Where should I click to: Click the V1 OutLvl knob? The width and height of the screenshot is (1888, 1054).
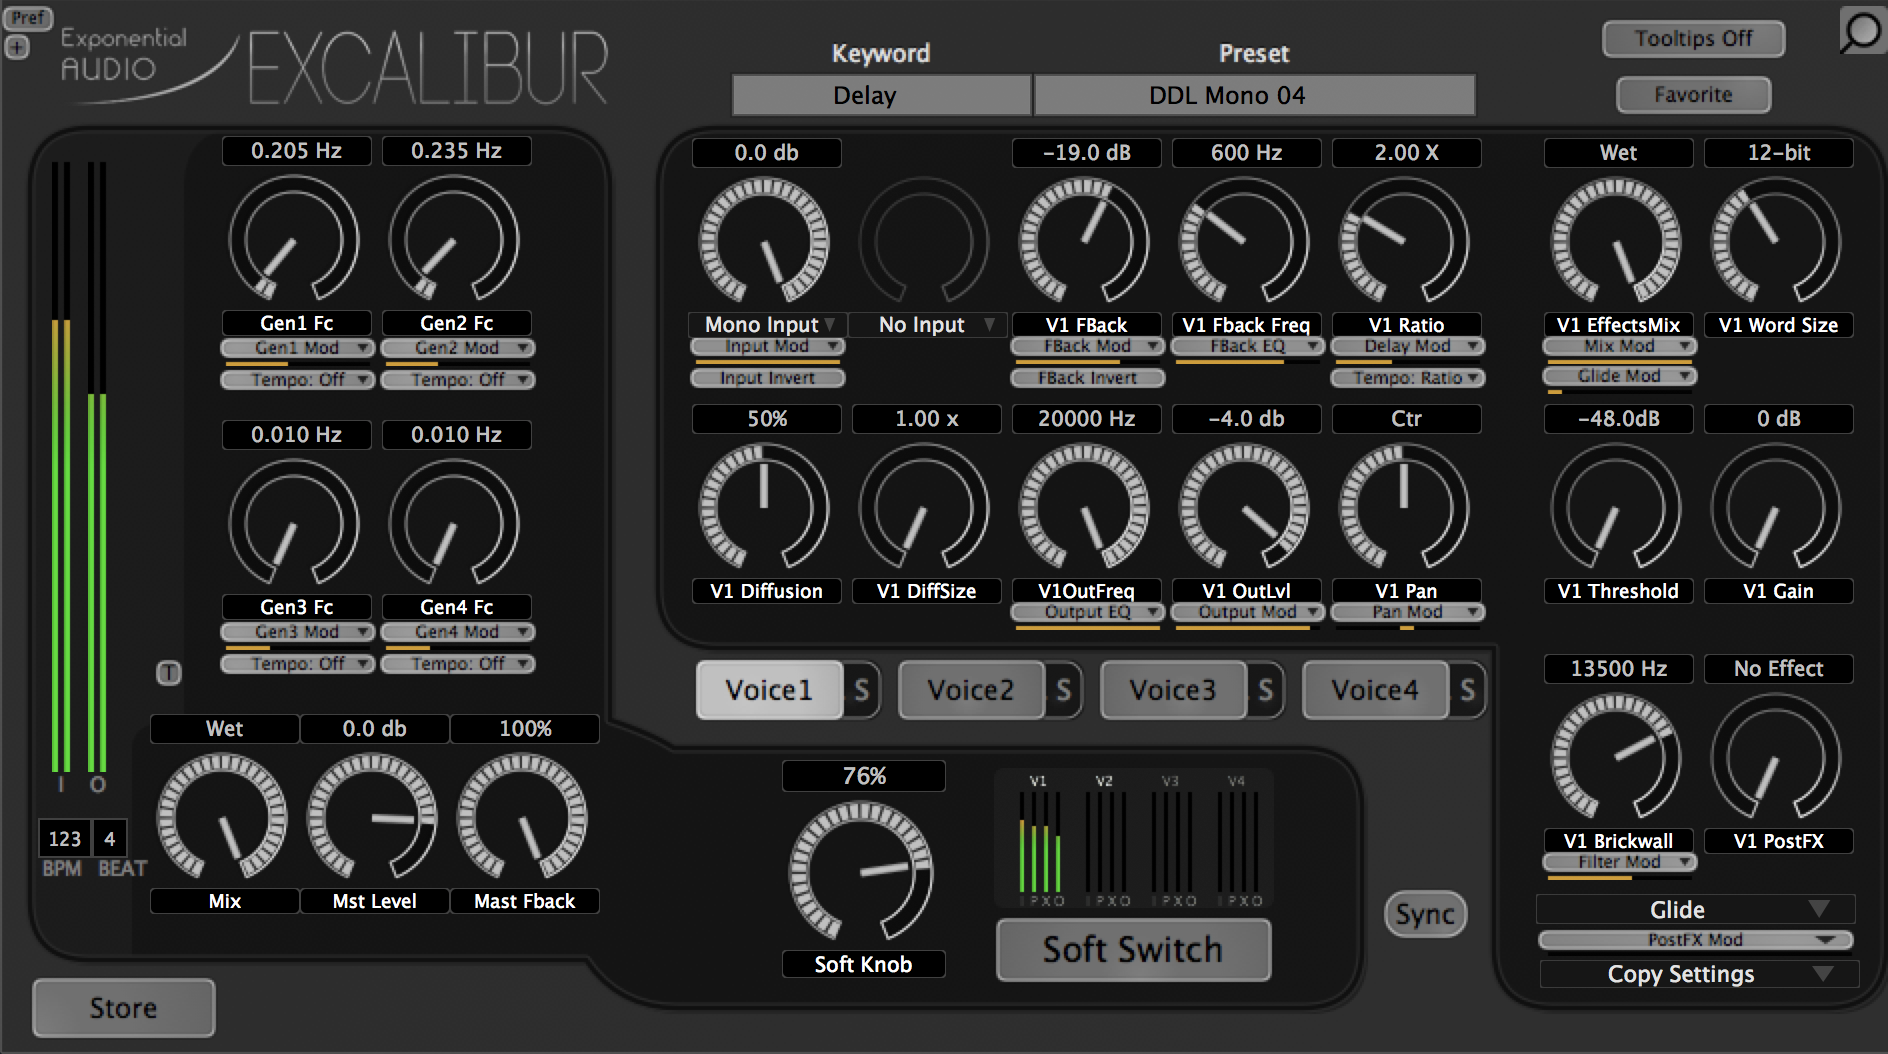1244,507
